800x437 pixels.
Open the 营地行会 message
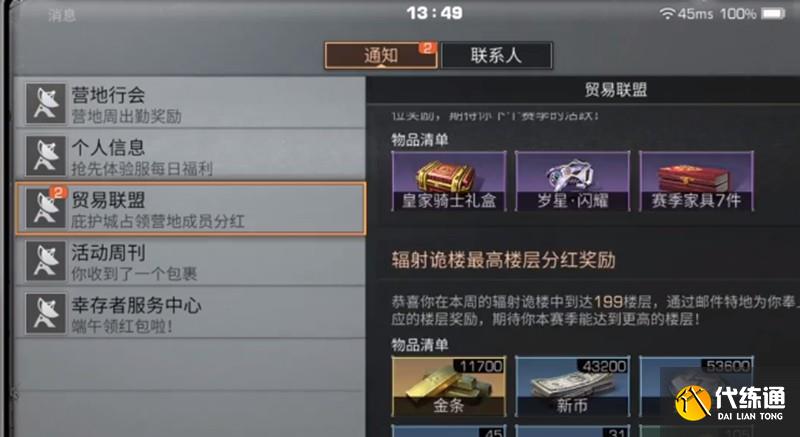[190, 104]
